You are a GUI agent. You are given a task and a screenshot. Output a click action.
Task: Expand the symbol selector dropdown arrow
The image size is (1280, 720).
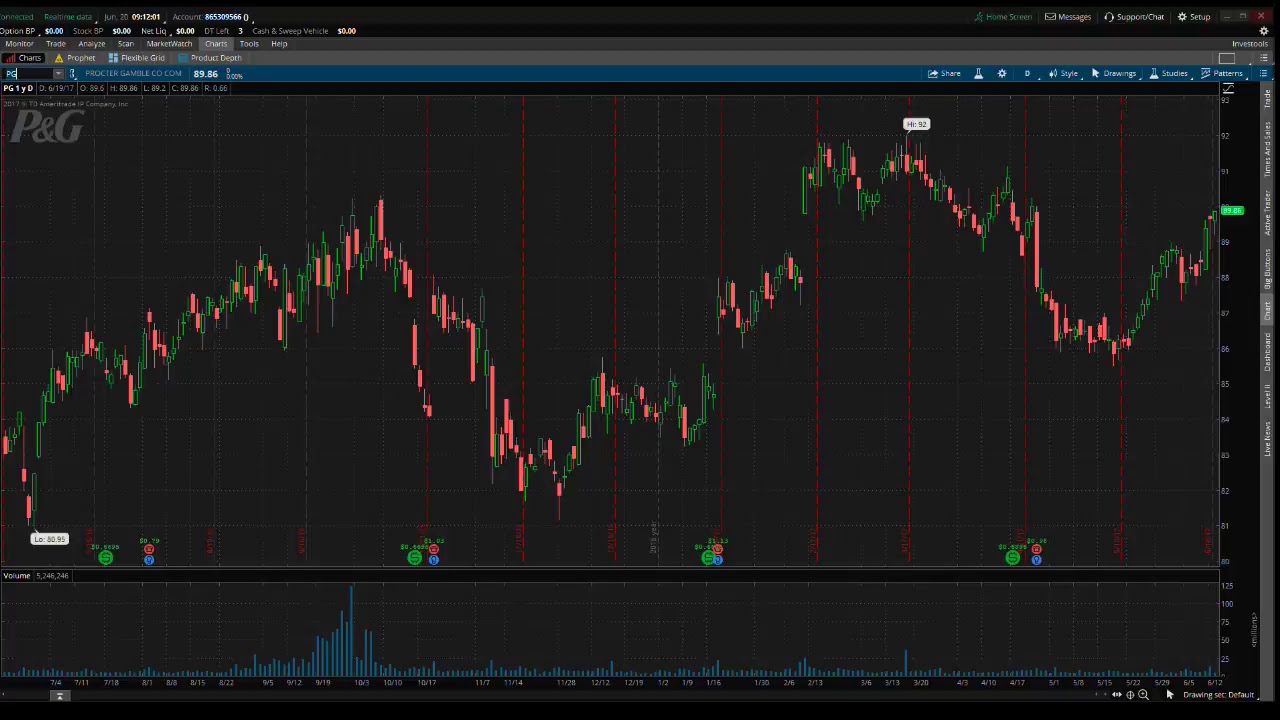58,74
